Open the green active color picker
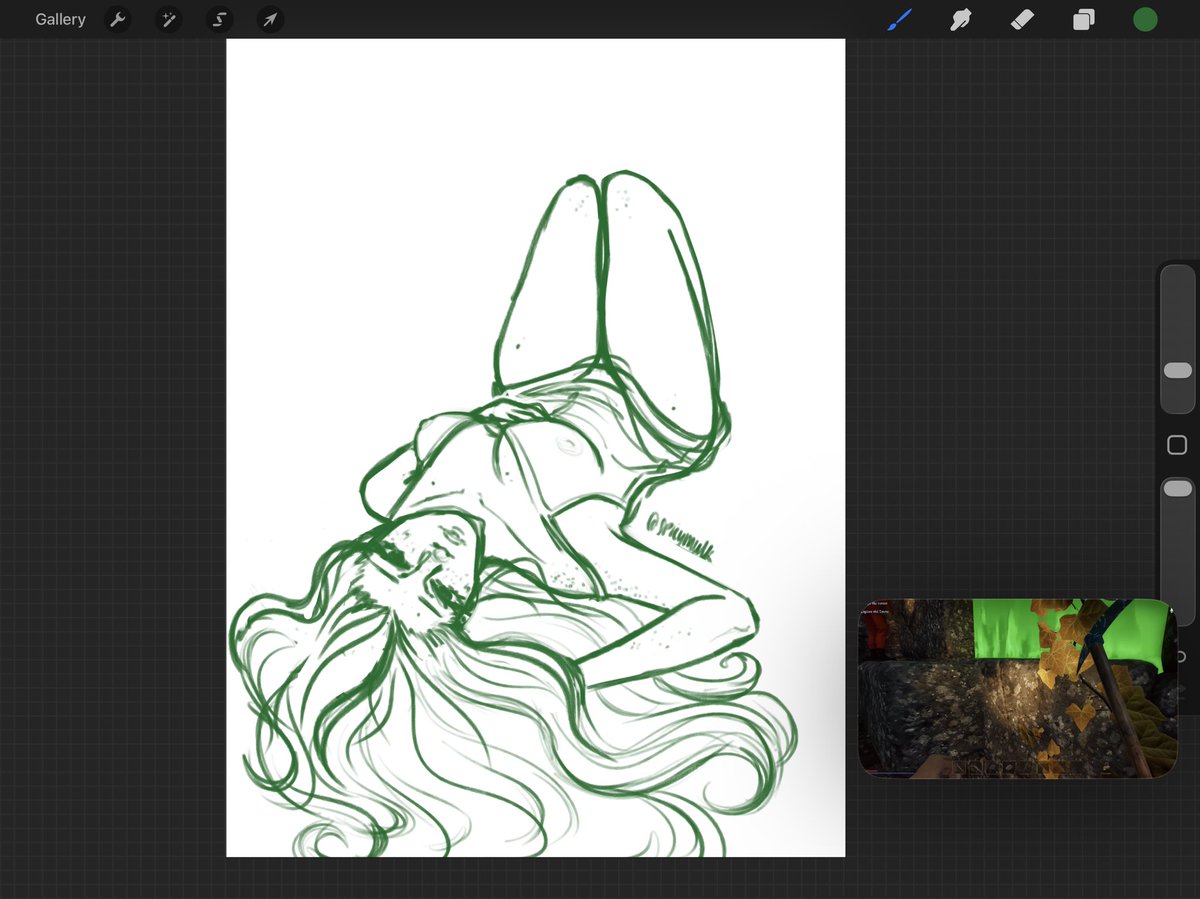1200x899 pixels. coord(1145,19)
